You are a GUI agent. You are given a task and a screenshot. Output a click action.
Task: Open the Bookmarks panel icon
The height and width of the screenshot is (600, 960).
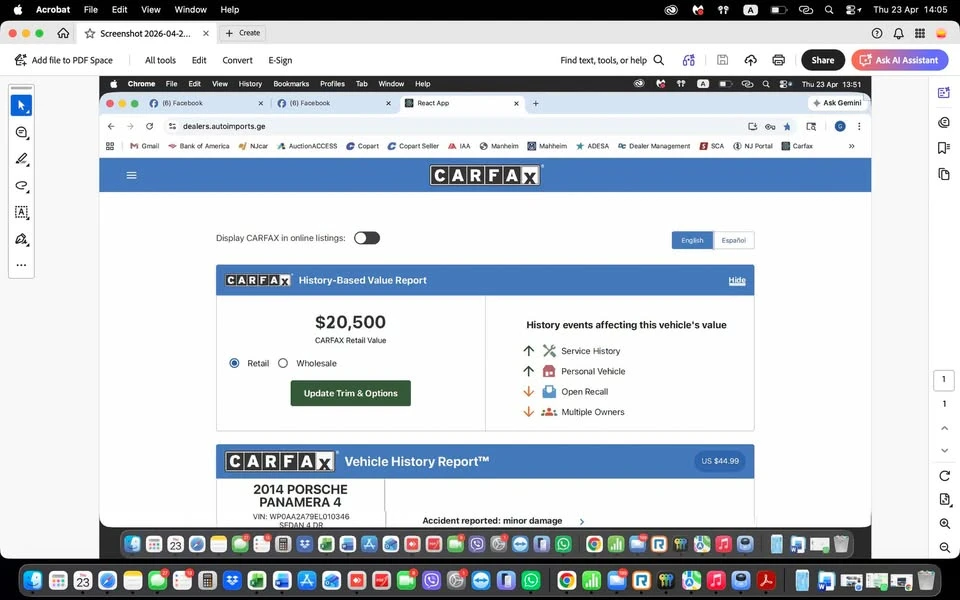click(943, 148)
